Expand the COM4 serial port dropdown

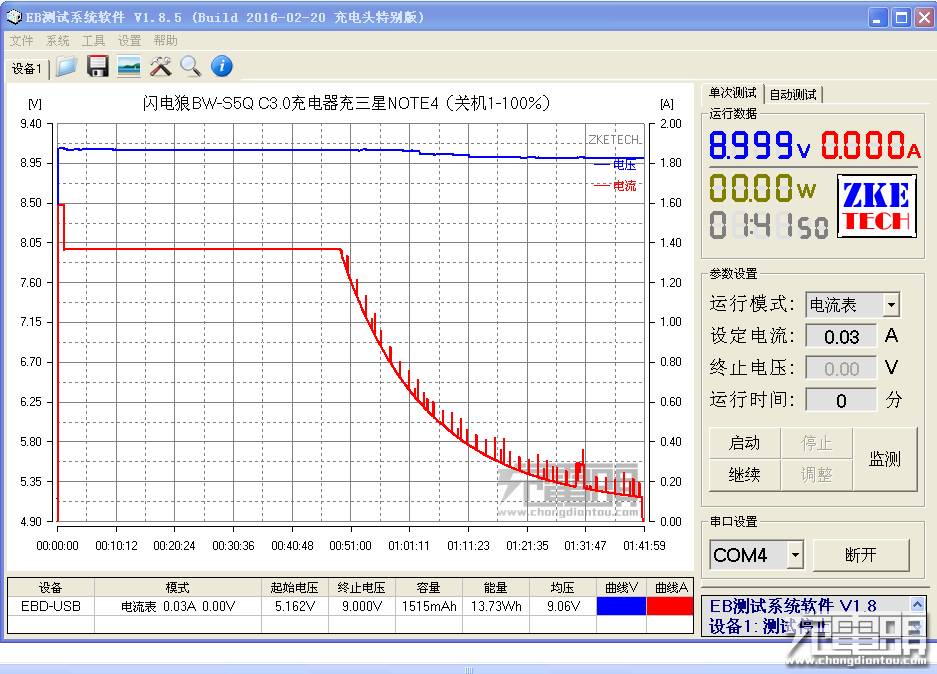[x=795, y=555]
